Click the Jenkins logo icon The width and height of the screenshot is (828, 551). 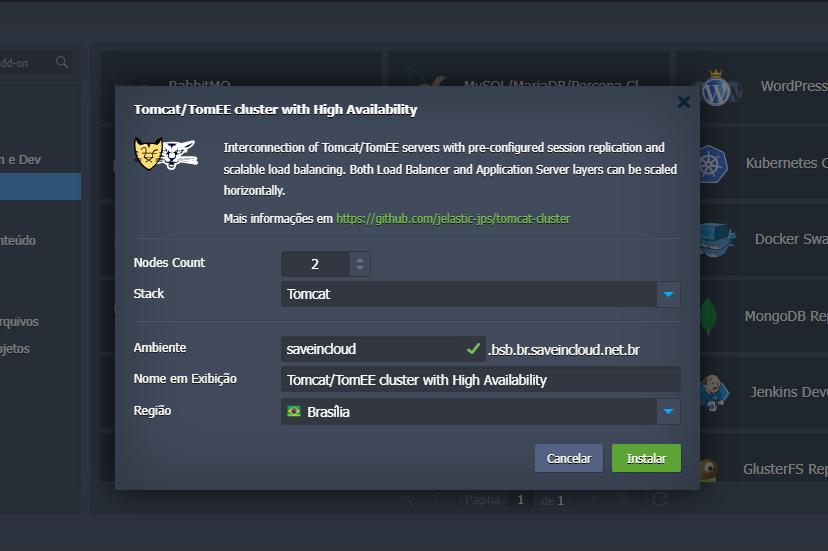[x=714, y=391]
